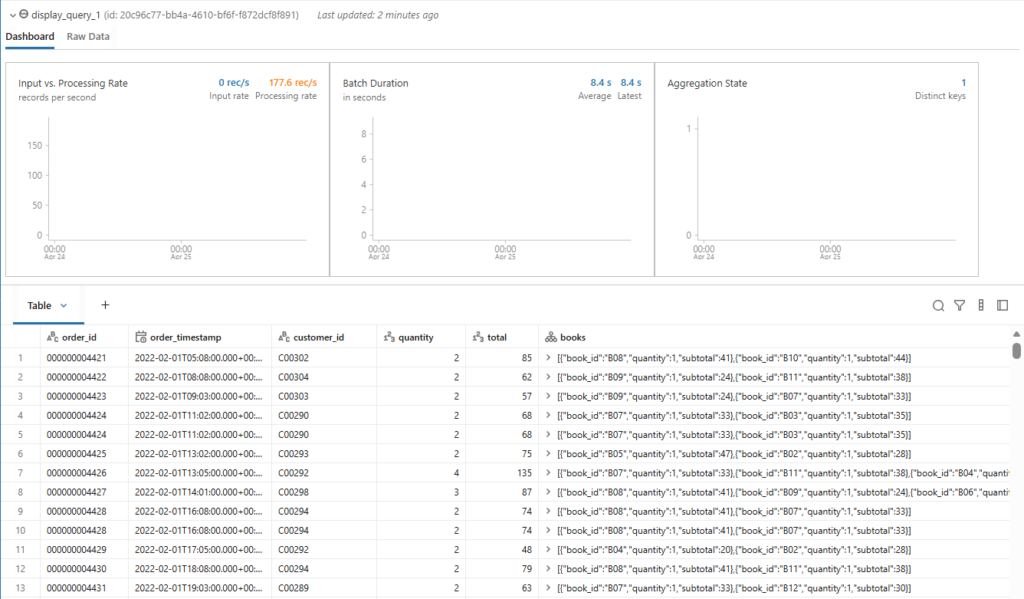Click the search icon above the table
This screenshot has width=1024, height=599.
tap(938, 306)
